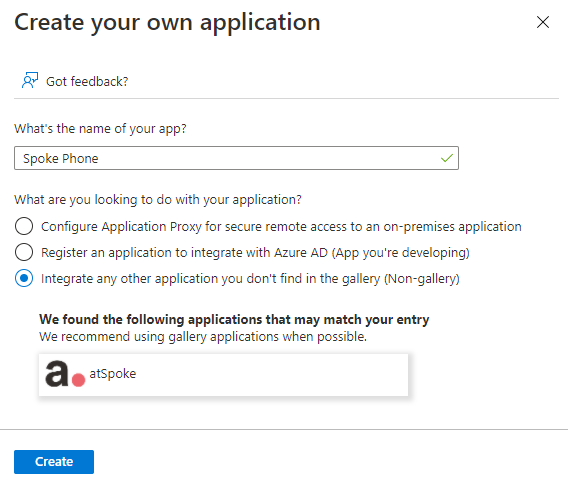
Task: Click the atSpoke application name text
Action: click(113, 373)
